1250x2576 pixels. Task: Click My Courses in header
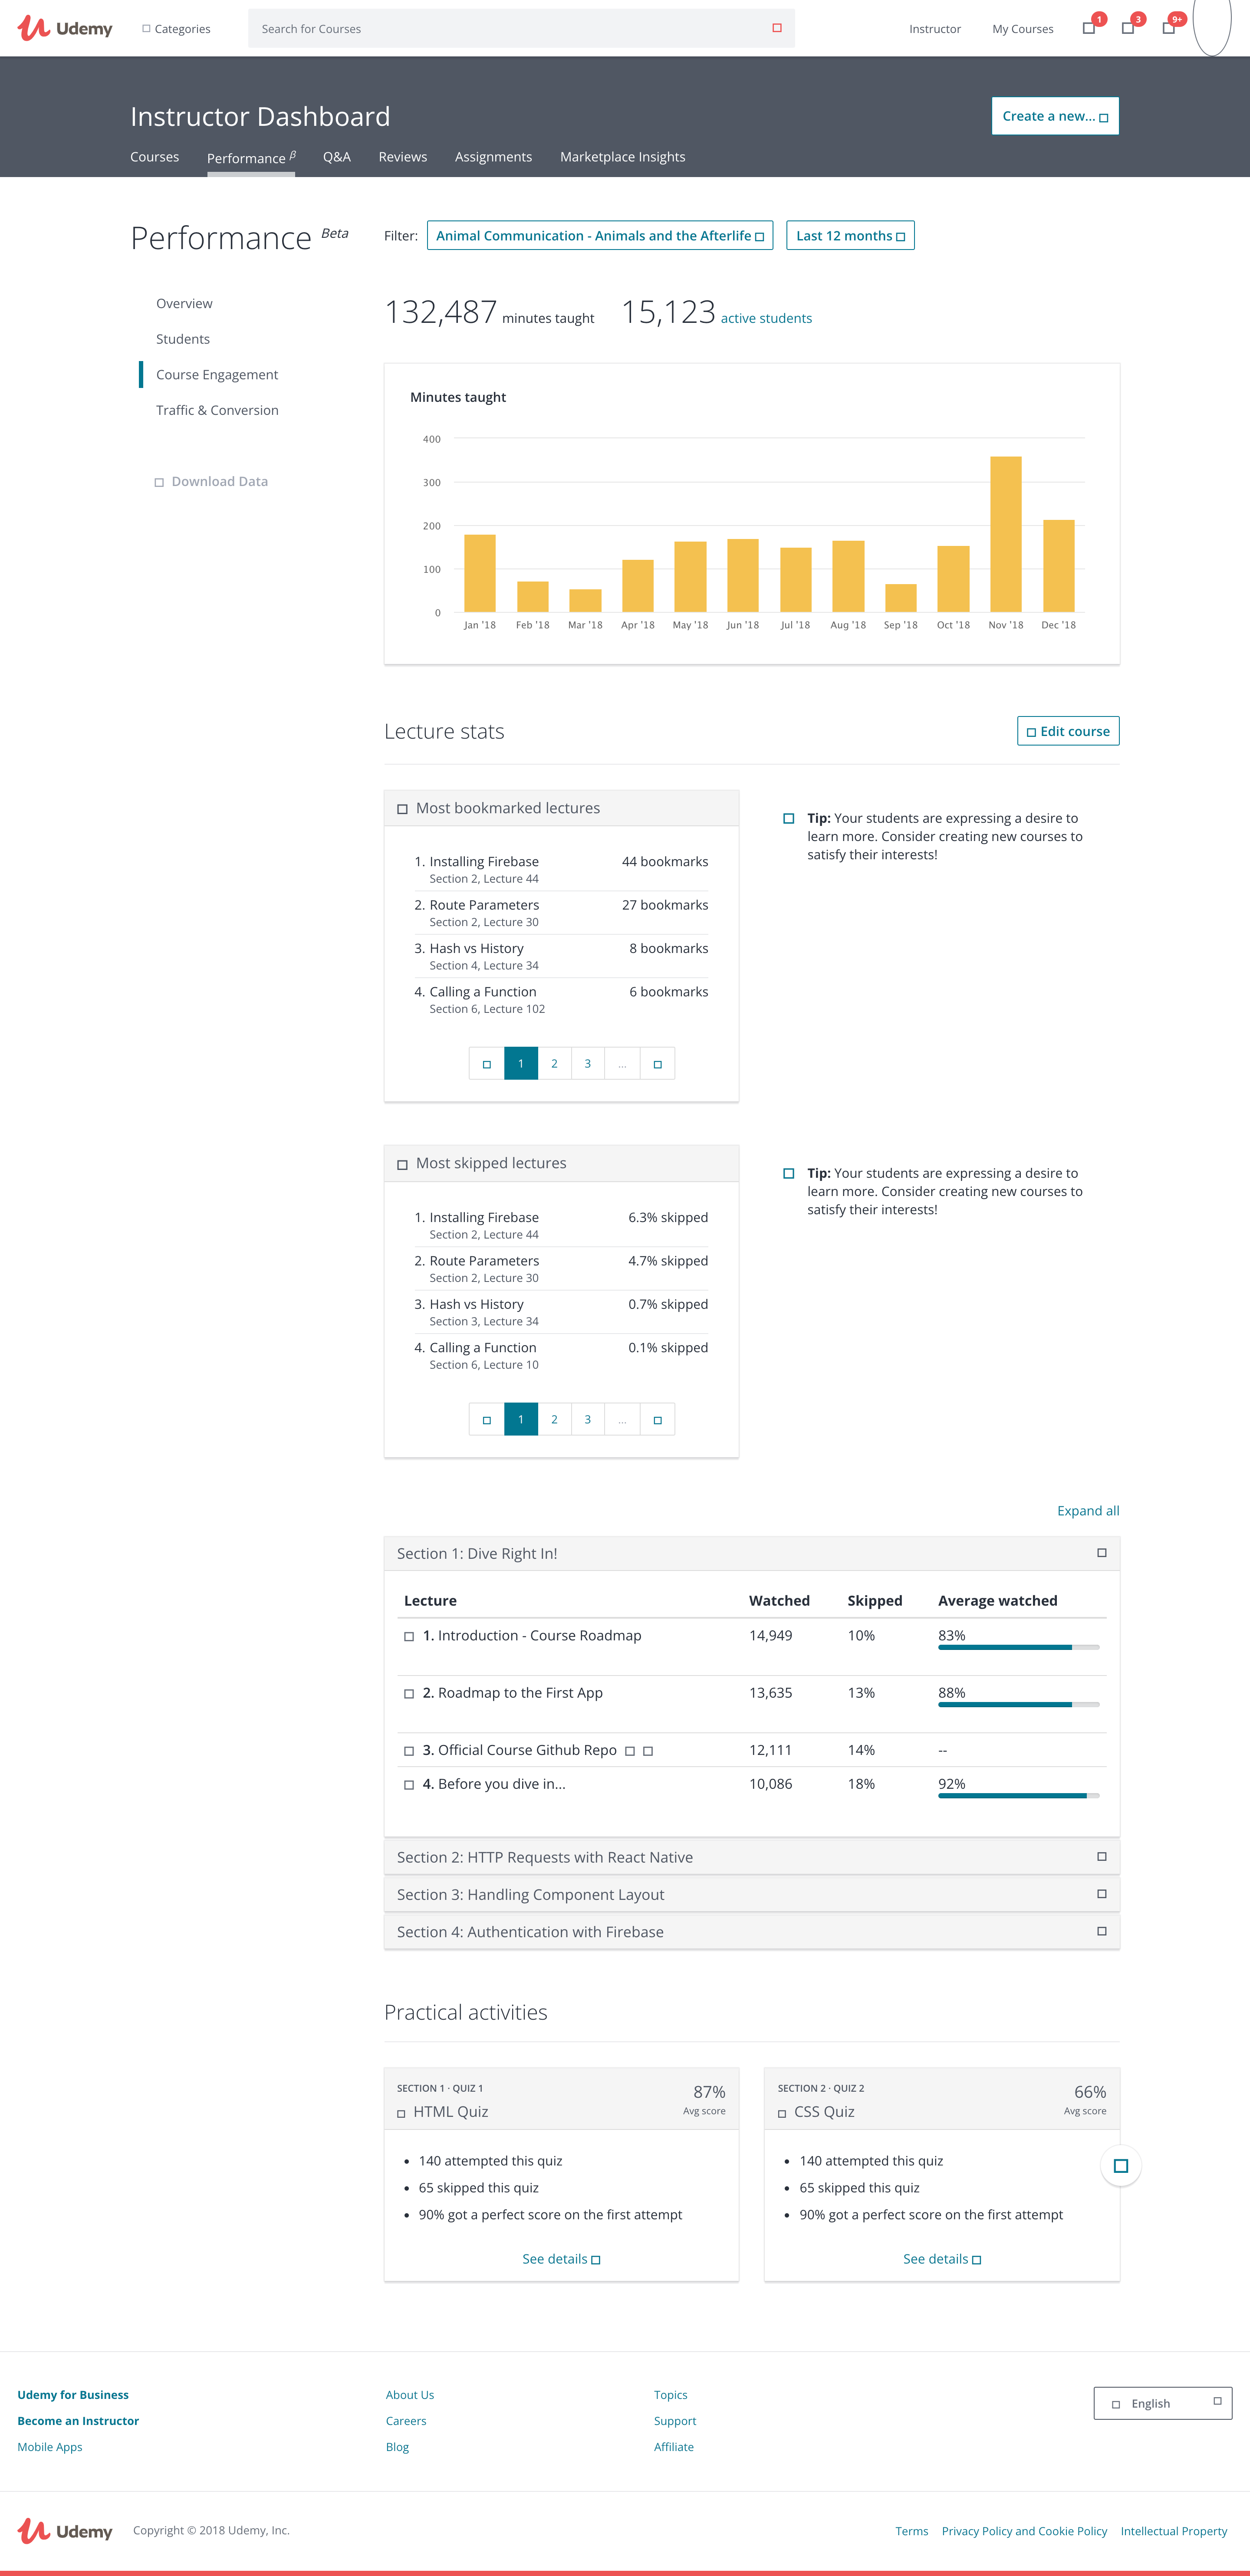coord(1023,29)
